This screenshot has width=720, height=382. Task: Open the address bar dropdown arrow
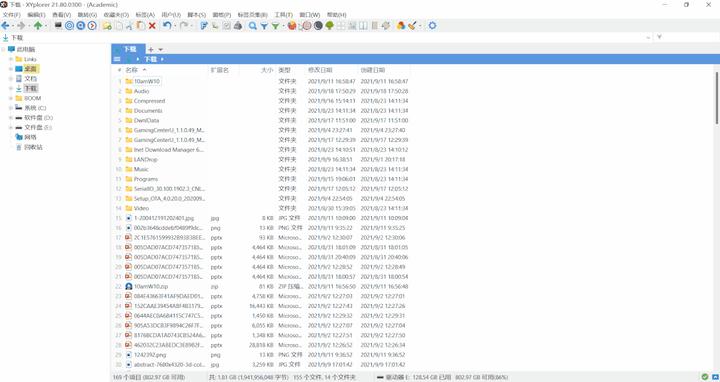(648, 37)
